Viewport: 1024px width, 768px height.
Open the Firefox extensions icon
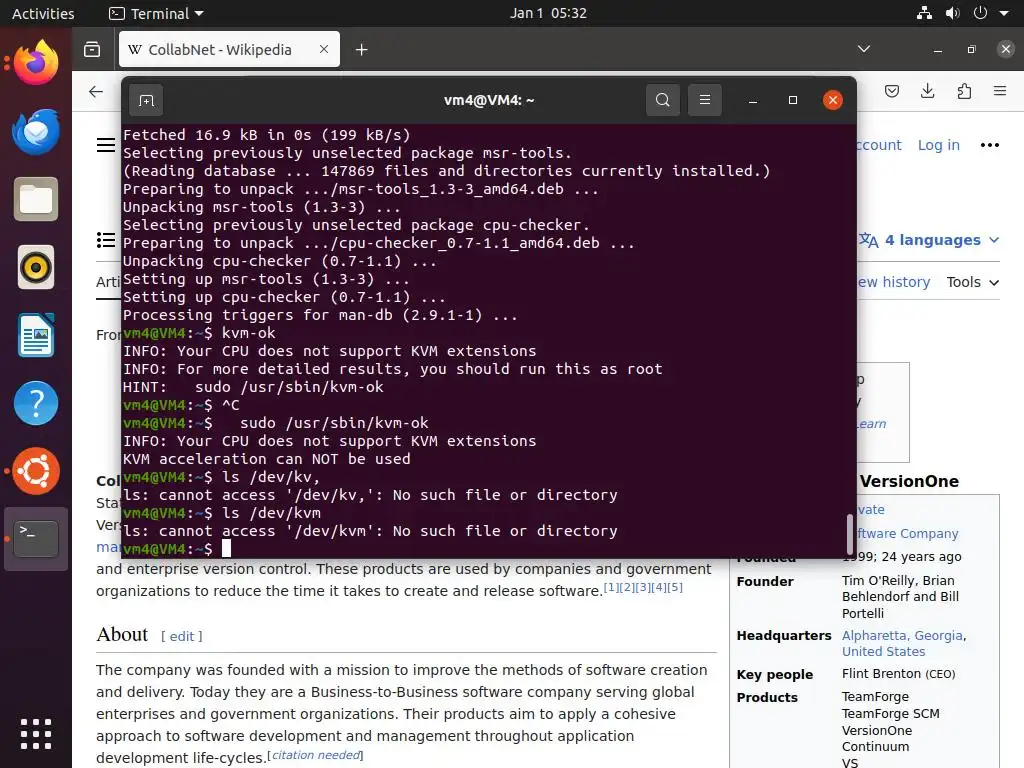click(x=964, y=91)
